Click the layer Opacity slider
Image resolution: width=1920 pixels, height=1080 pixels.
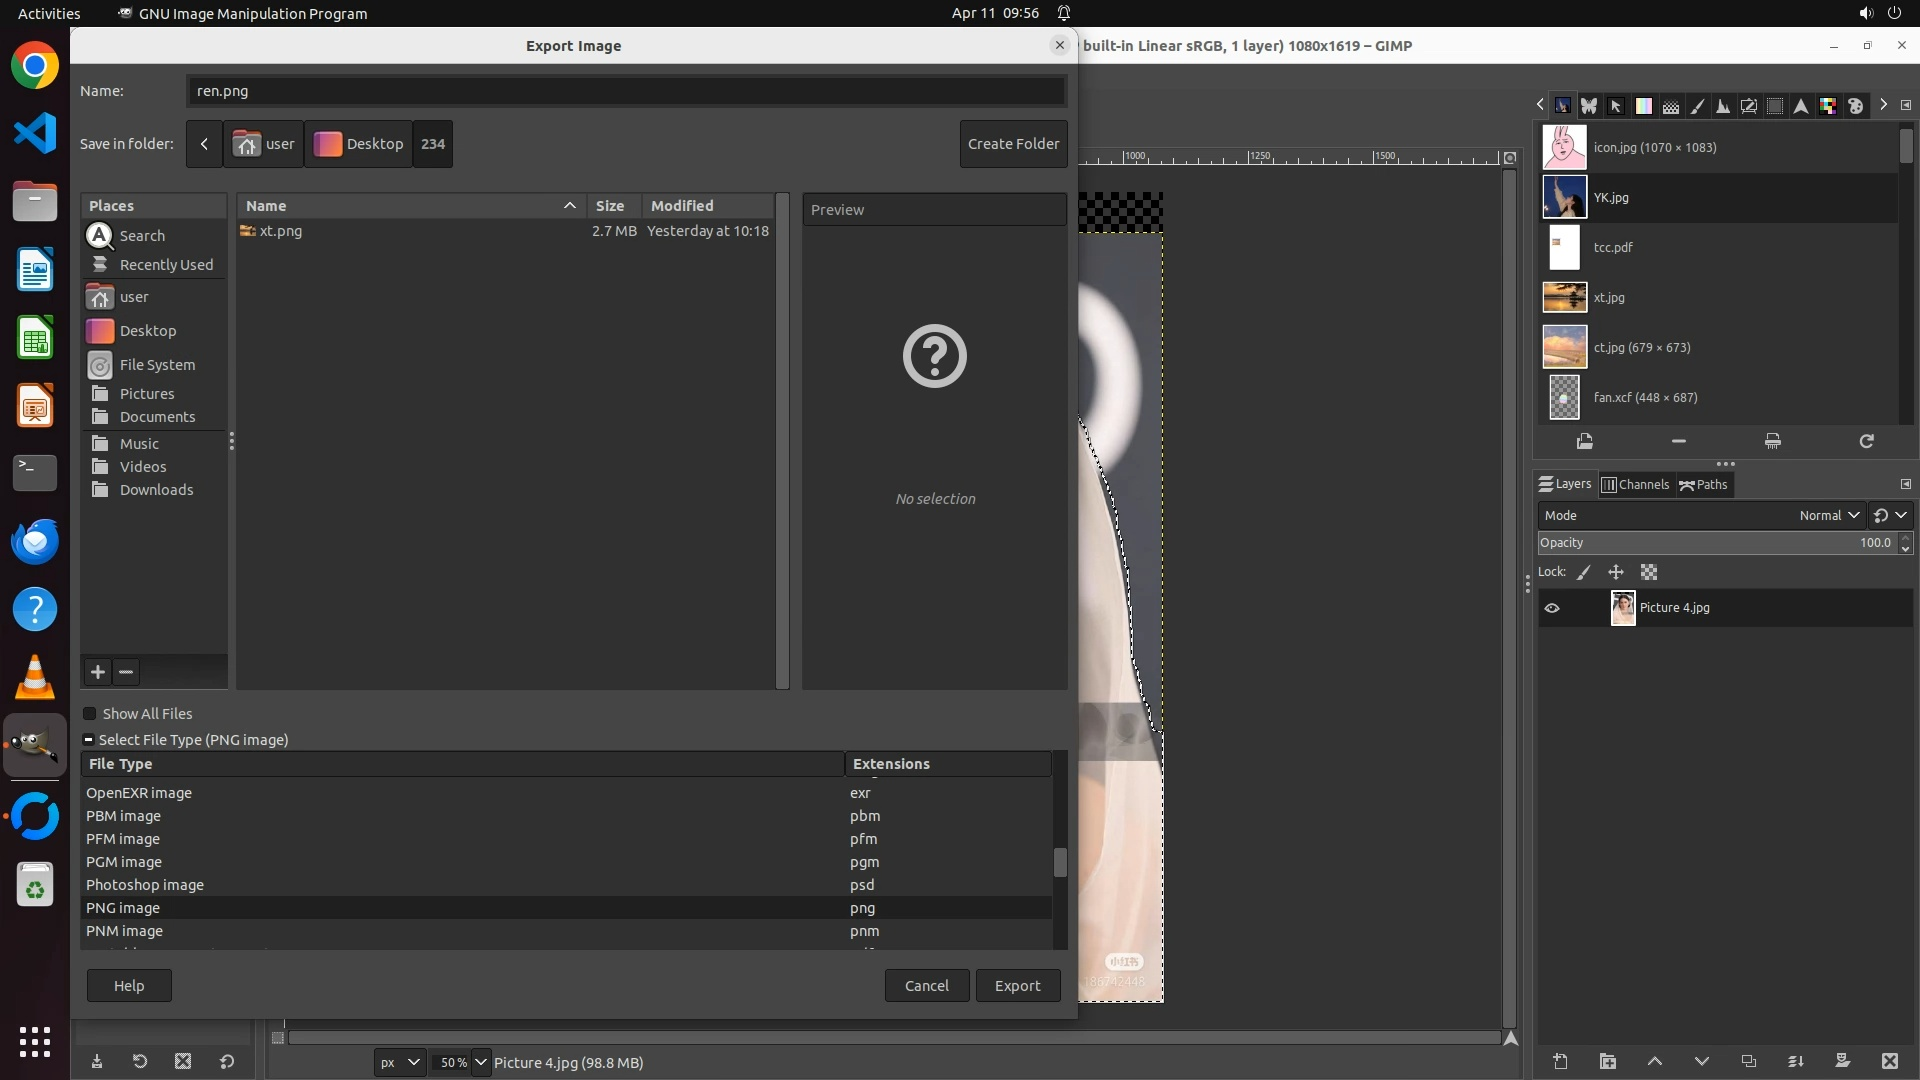(1700, 543)
